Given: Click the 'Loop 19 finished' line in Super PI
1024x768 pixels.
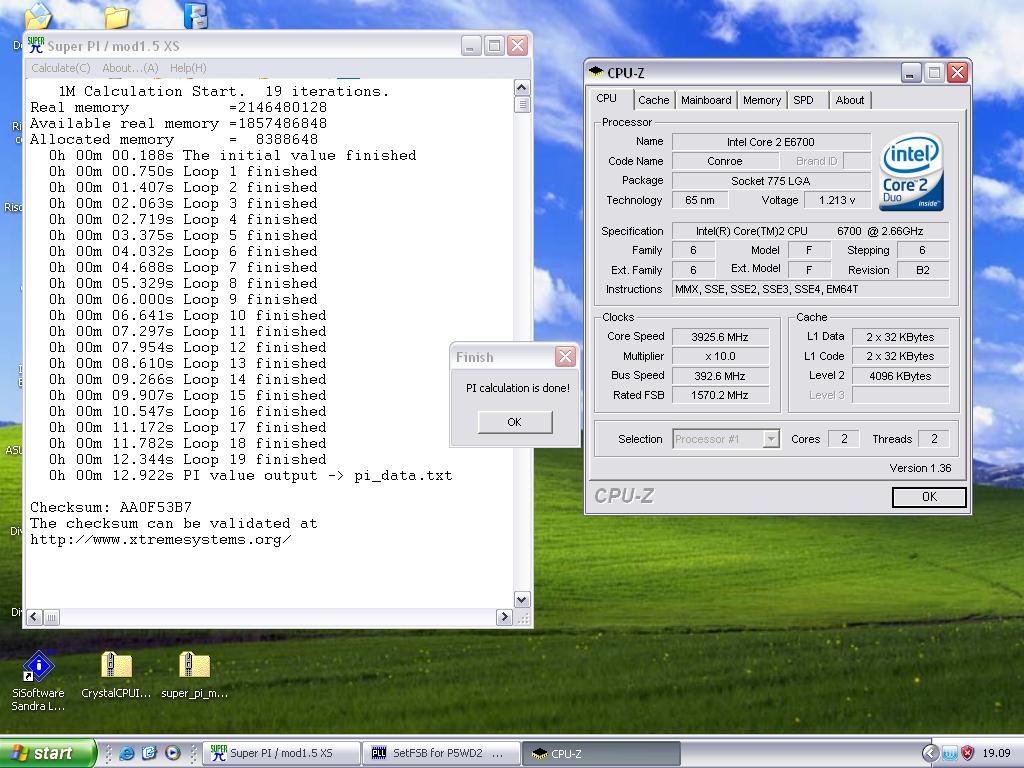Looking at the screenshot, I should point(188,460).
